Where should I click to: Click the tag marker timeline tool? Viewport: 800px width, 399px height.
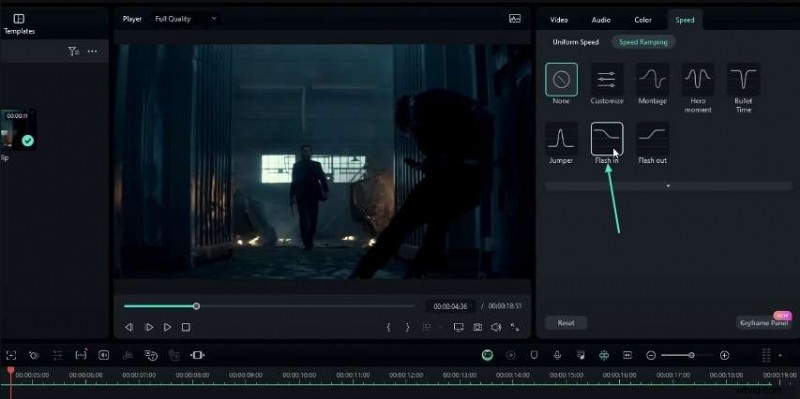coord(34,355)
